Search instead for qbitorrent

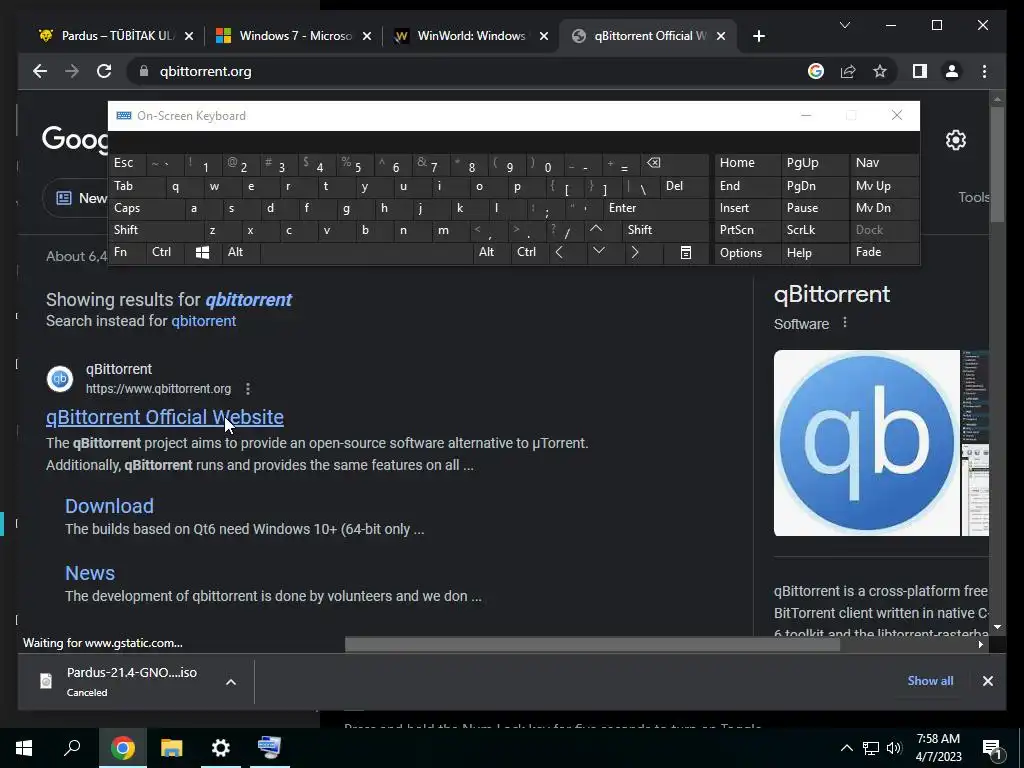[203, 321]
